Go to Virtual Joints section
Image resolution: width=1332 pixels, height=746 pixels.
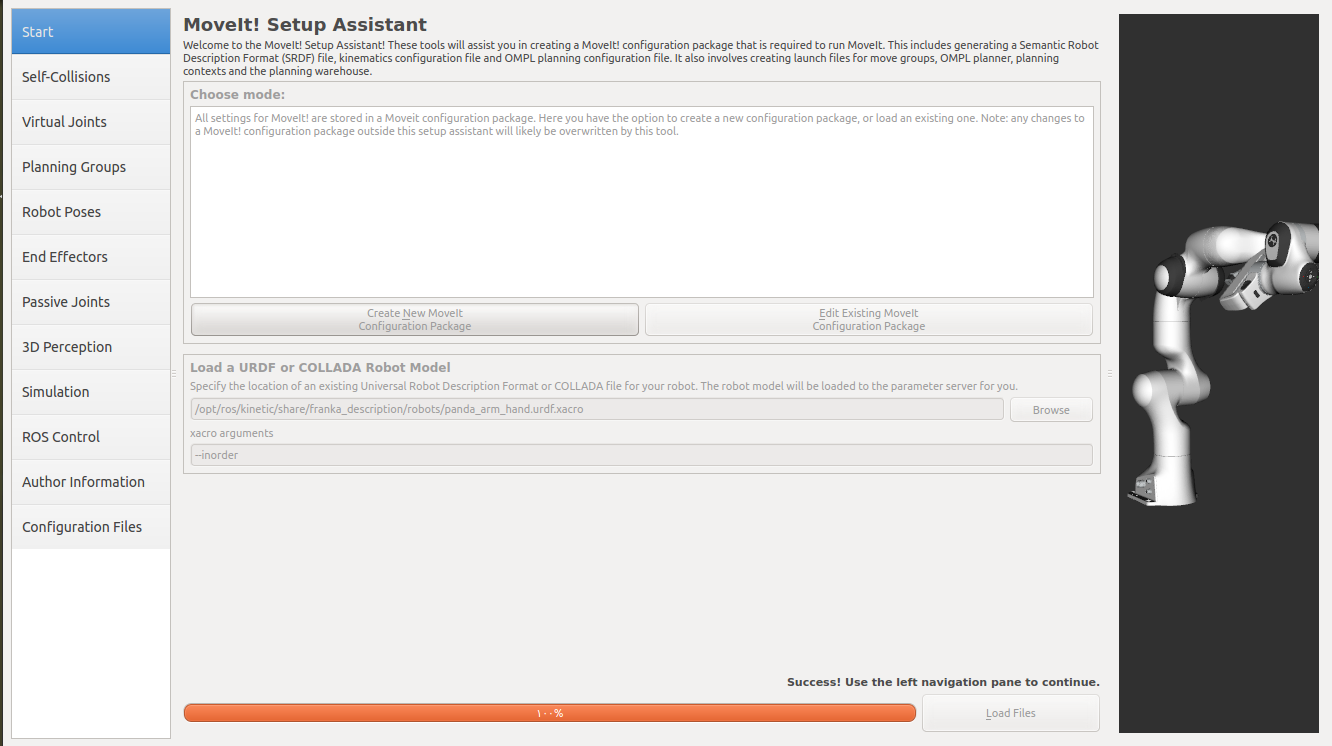click(91, 122)
